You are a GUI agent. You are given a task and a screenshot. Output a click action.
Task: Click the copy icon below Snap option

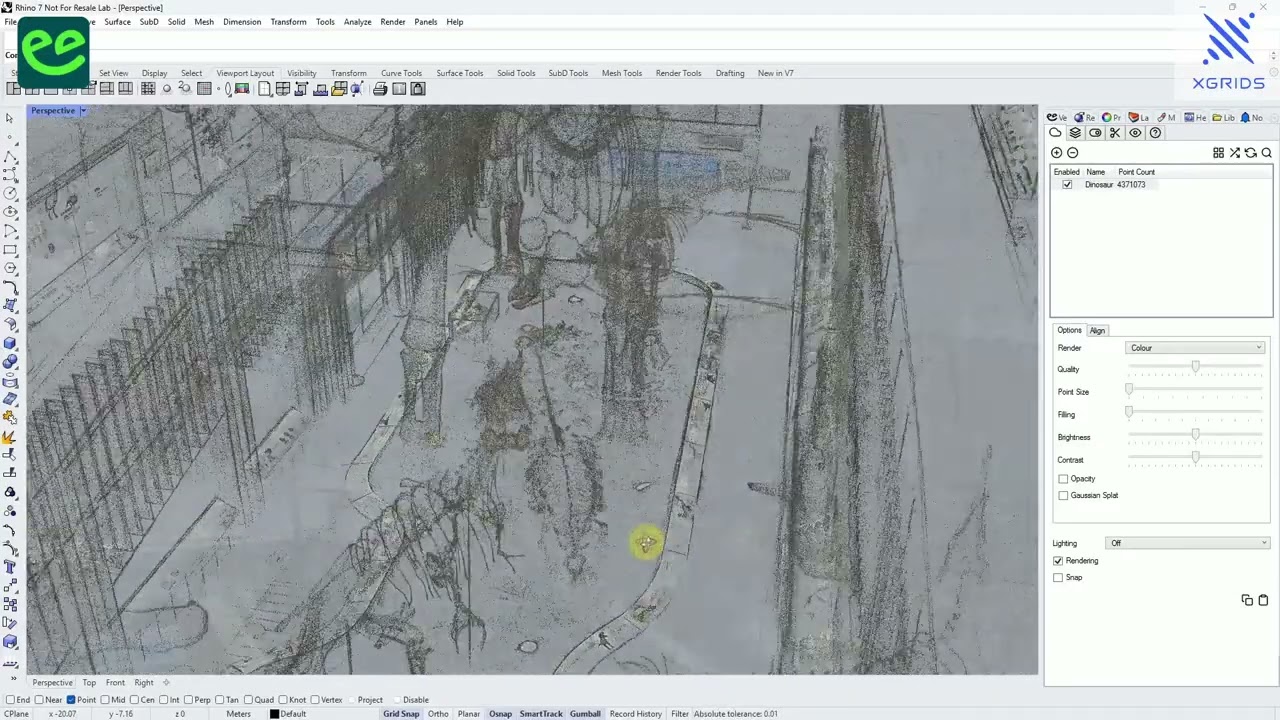(1247, 600)
